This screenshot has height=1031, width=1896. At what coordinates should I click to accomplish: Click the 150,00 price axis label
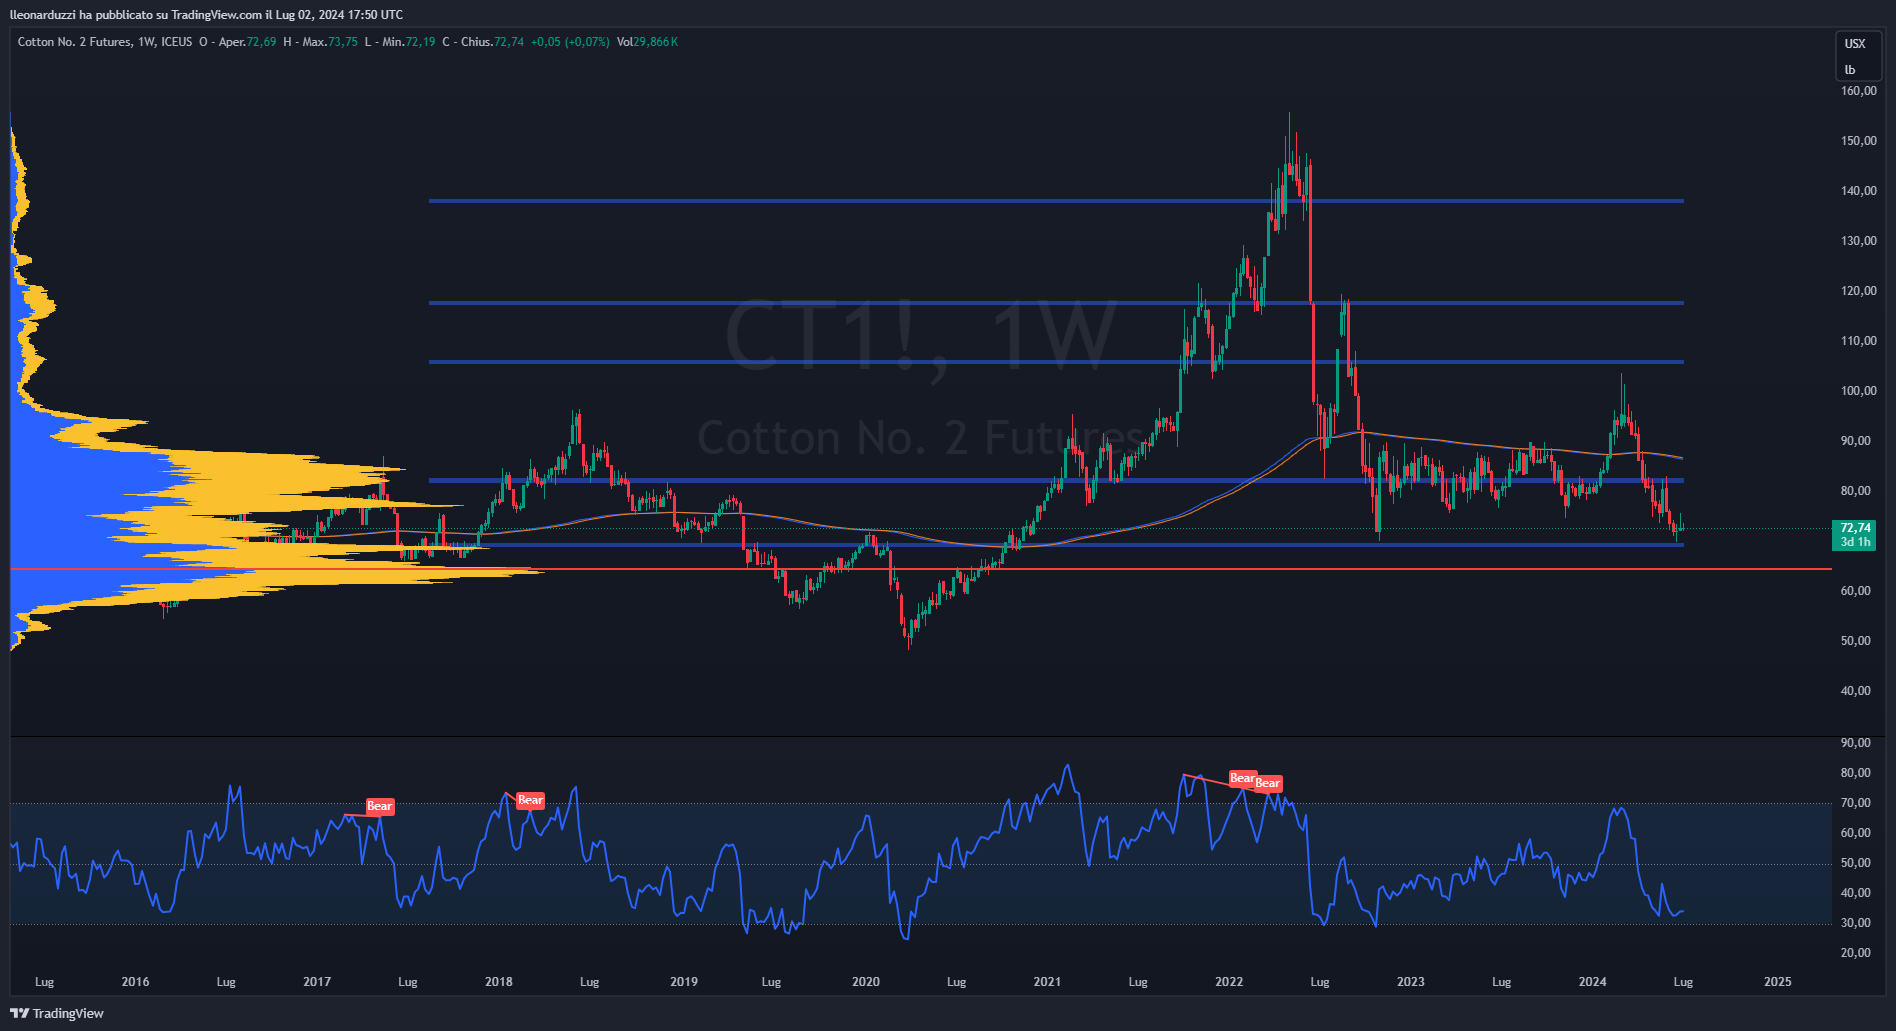tap(1858, 141)
